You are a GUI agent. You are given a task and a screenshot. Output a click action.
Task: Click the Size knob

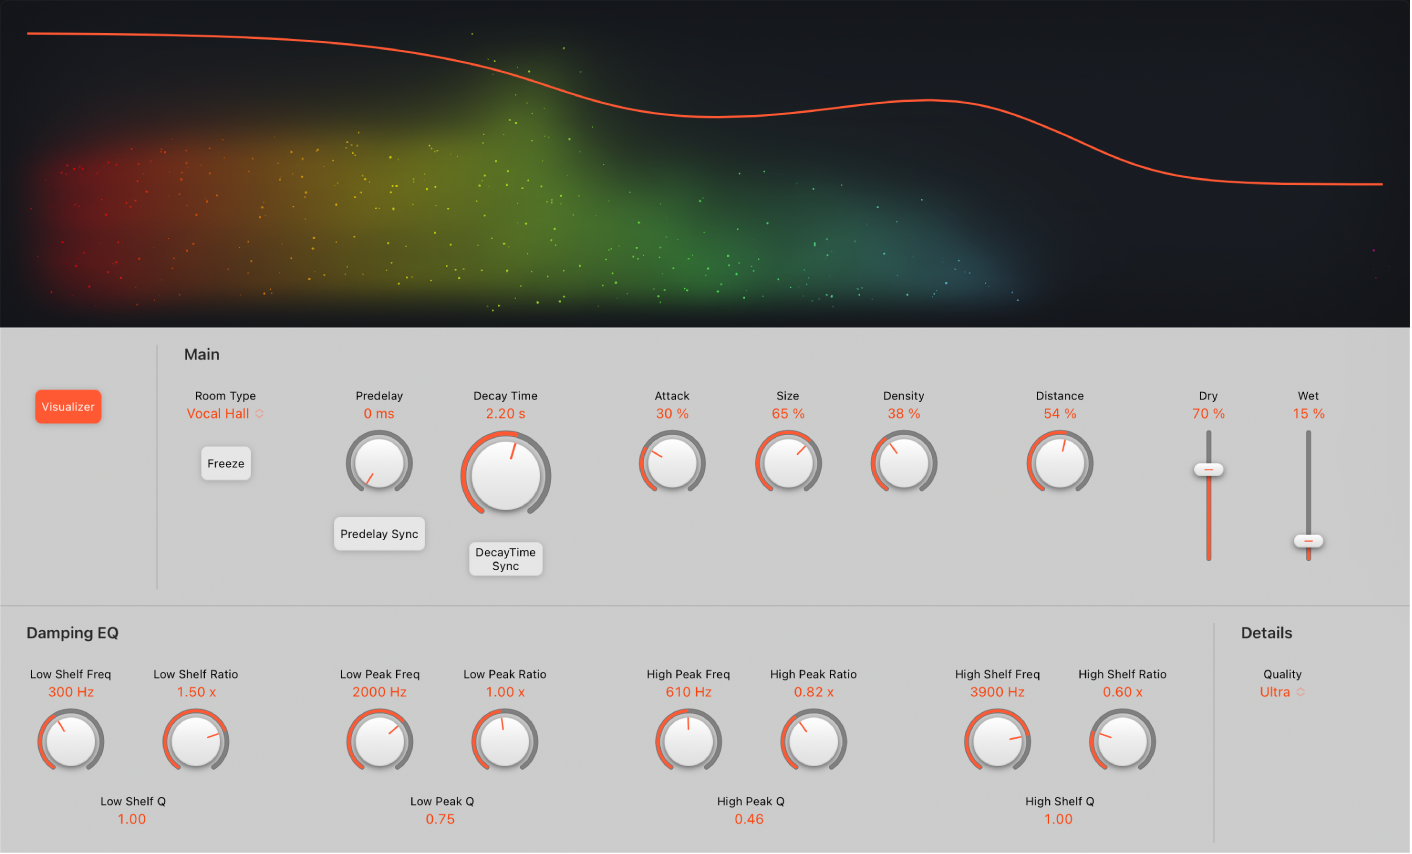788,463
